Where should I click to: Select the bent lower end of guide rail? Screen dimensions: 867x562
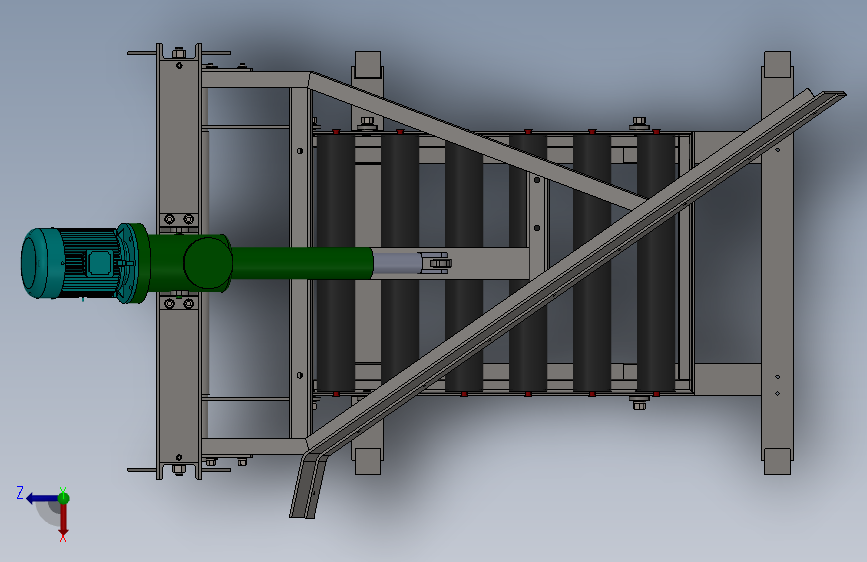[309, 485]
